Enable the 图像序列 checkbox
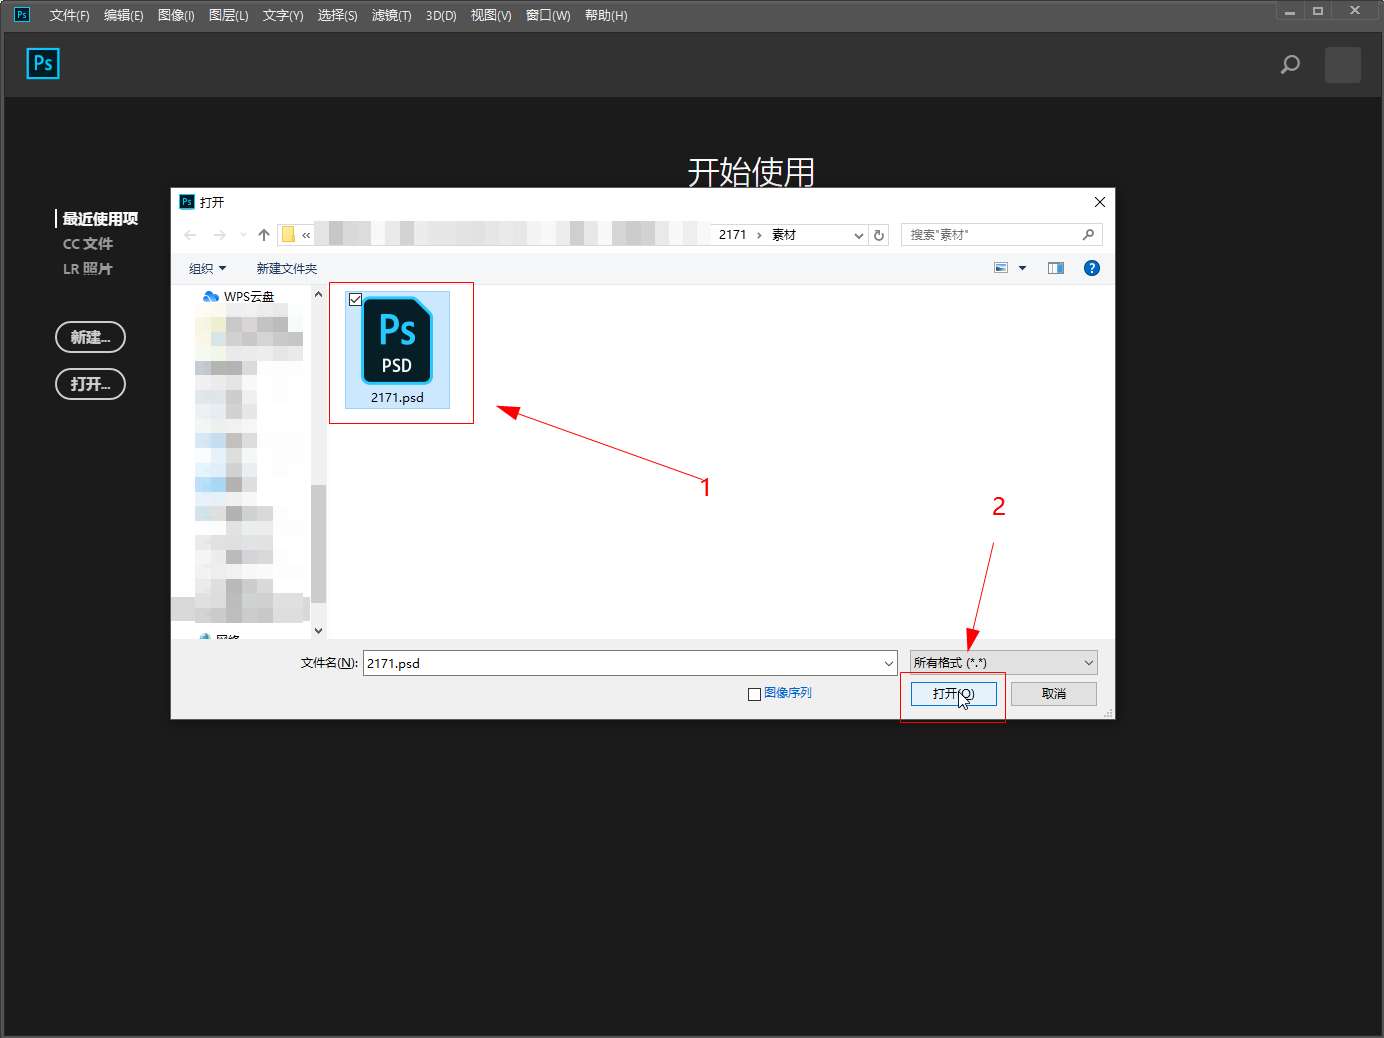The height and width of the screenshot is (1038, 1384). tap(755, 694)
